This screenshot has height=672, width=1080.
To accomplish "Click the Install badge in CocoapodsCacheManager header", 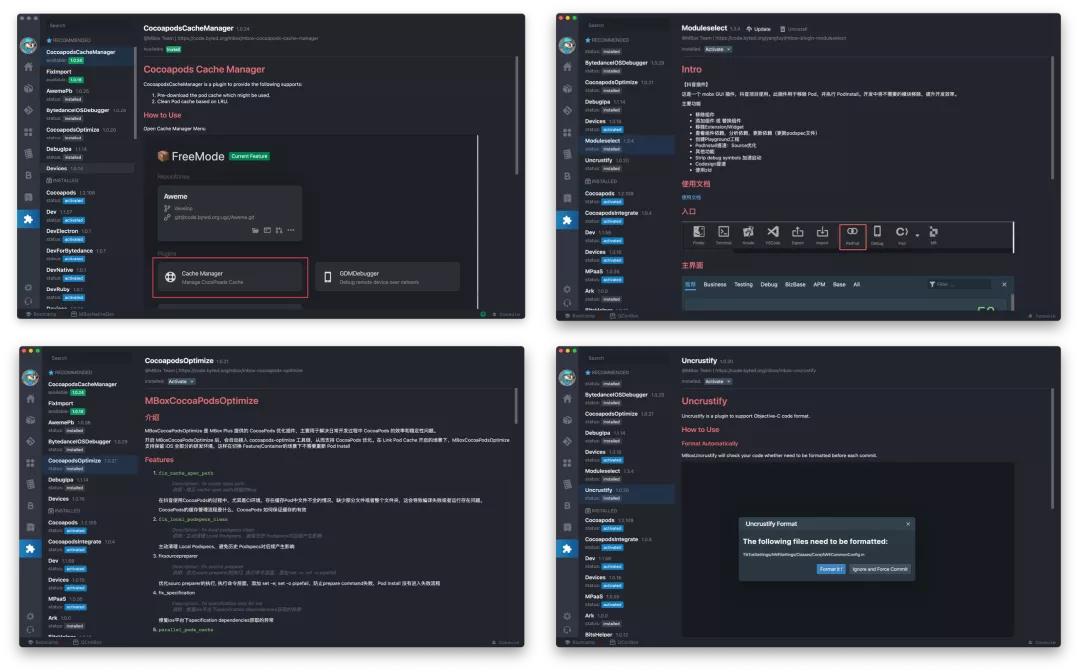I will click(173, 49).
